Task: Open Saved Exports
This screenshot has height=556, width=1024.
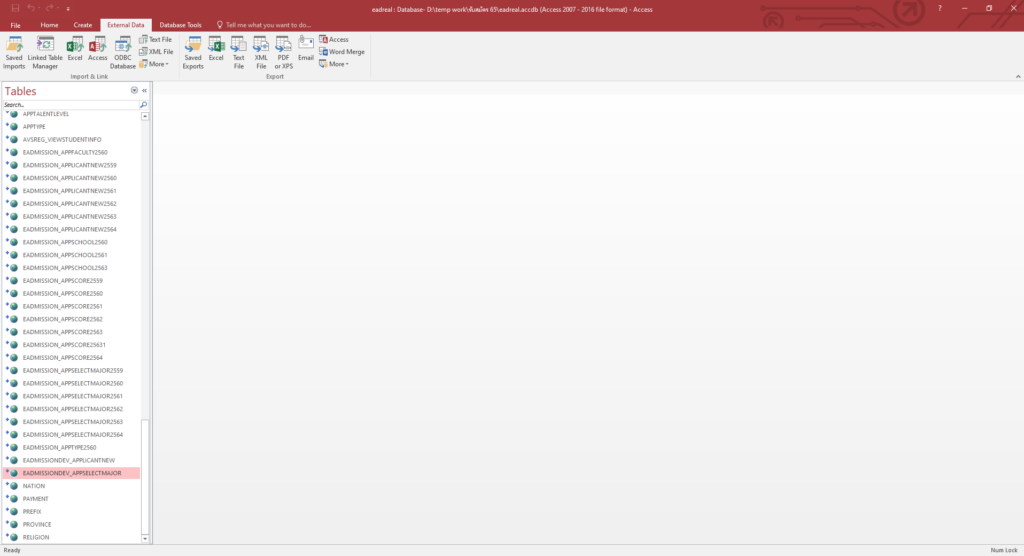Action: 193,51
